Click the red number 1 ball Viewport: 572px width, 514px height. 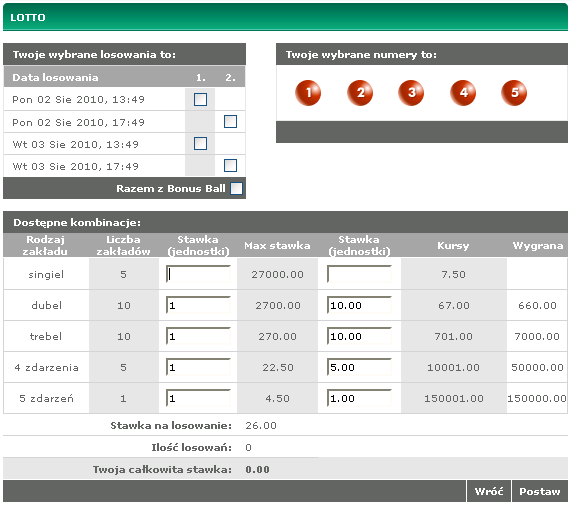coord(308,93)
